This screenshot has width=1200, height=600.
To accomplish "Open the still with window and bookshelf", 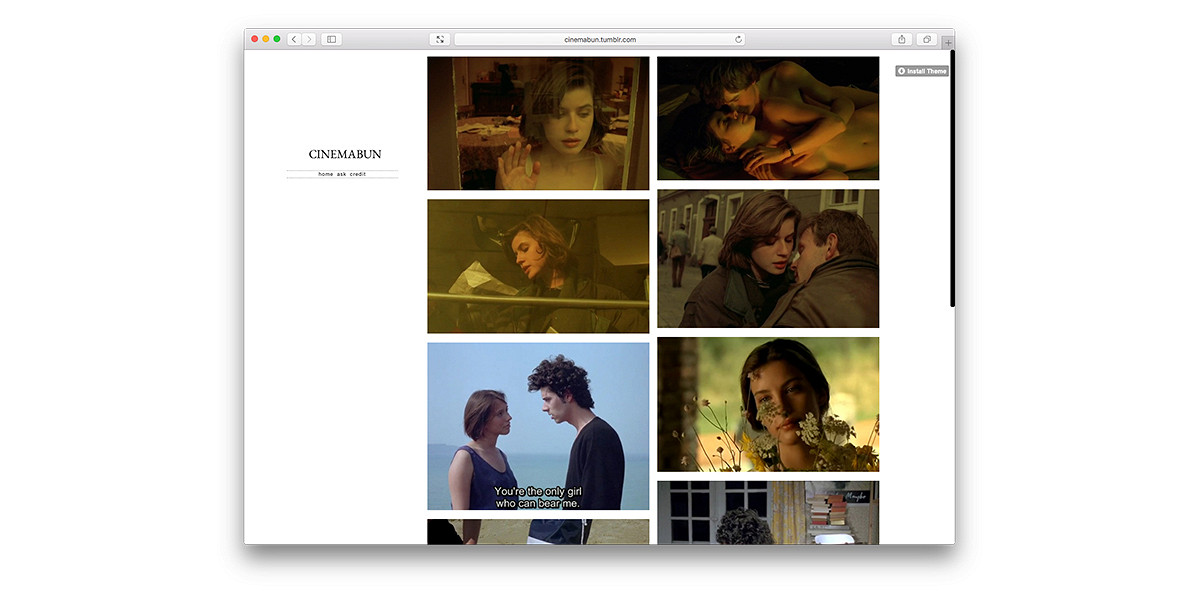I will 768,512.
